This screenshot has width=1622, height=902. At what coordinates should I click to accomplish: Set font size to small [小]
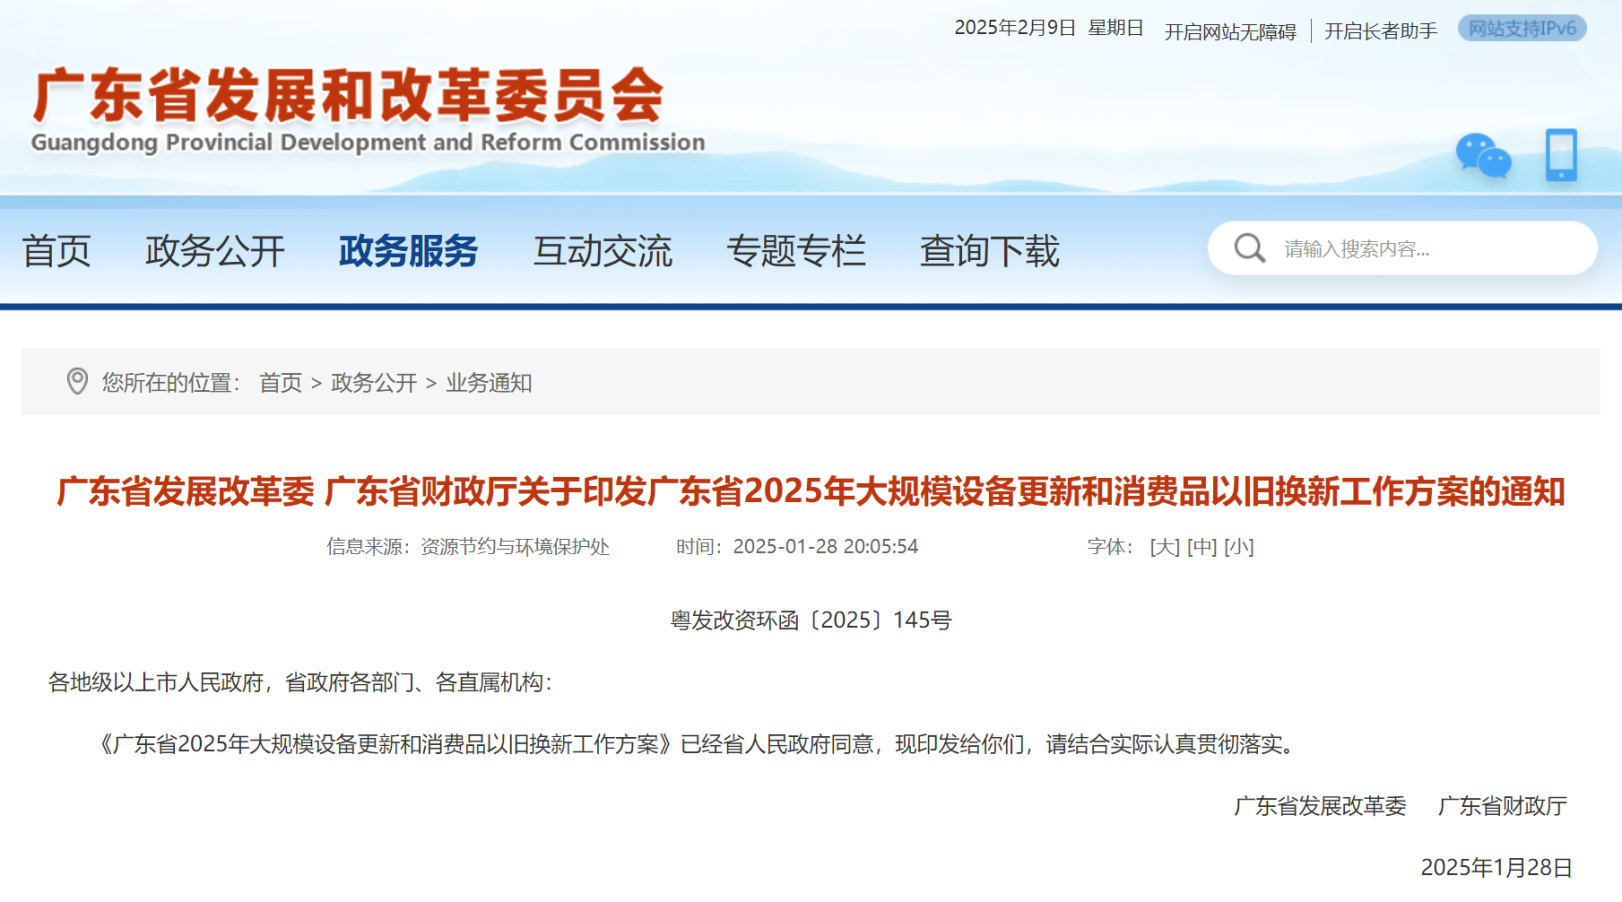[1238, 547]
